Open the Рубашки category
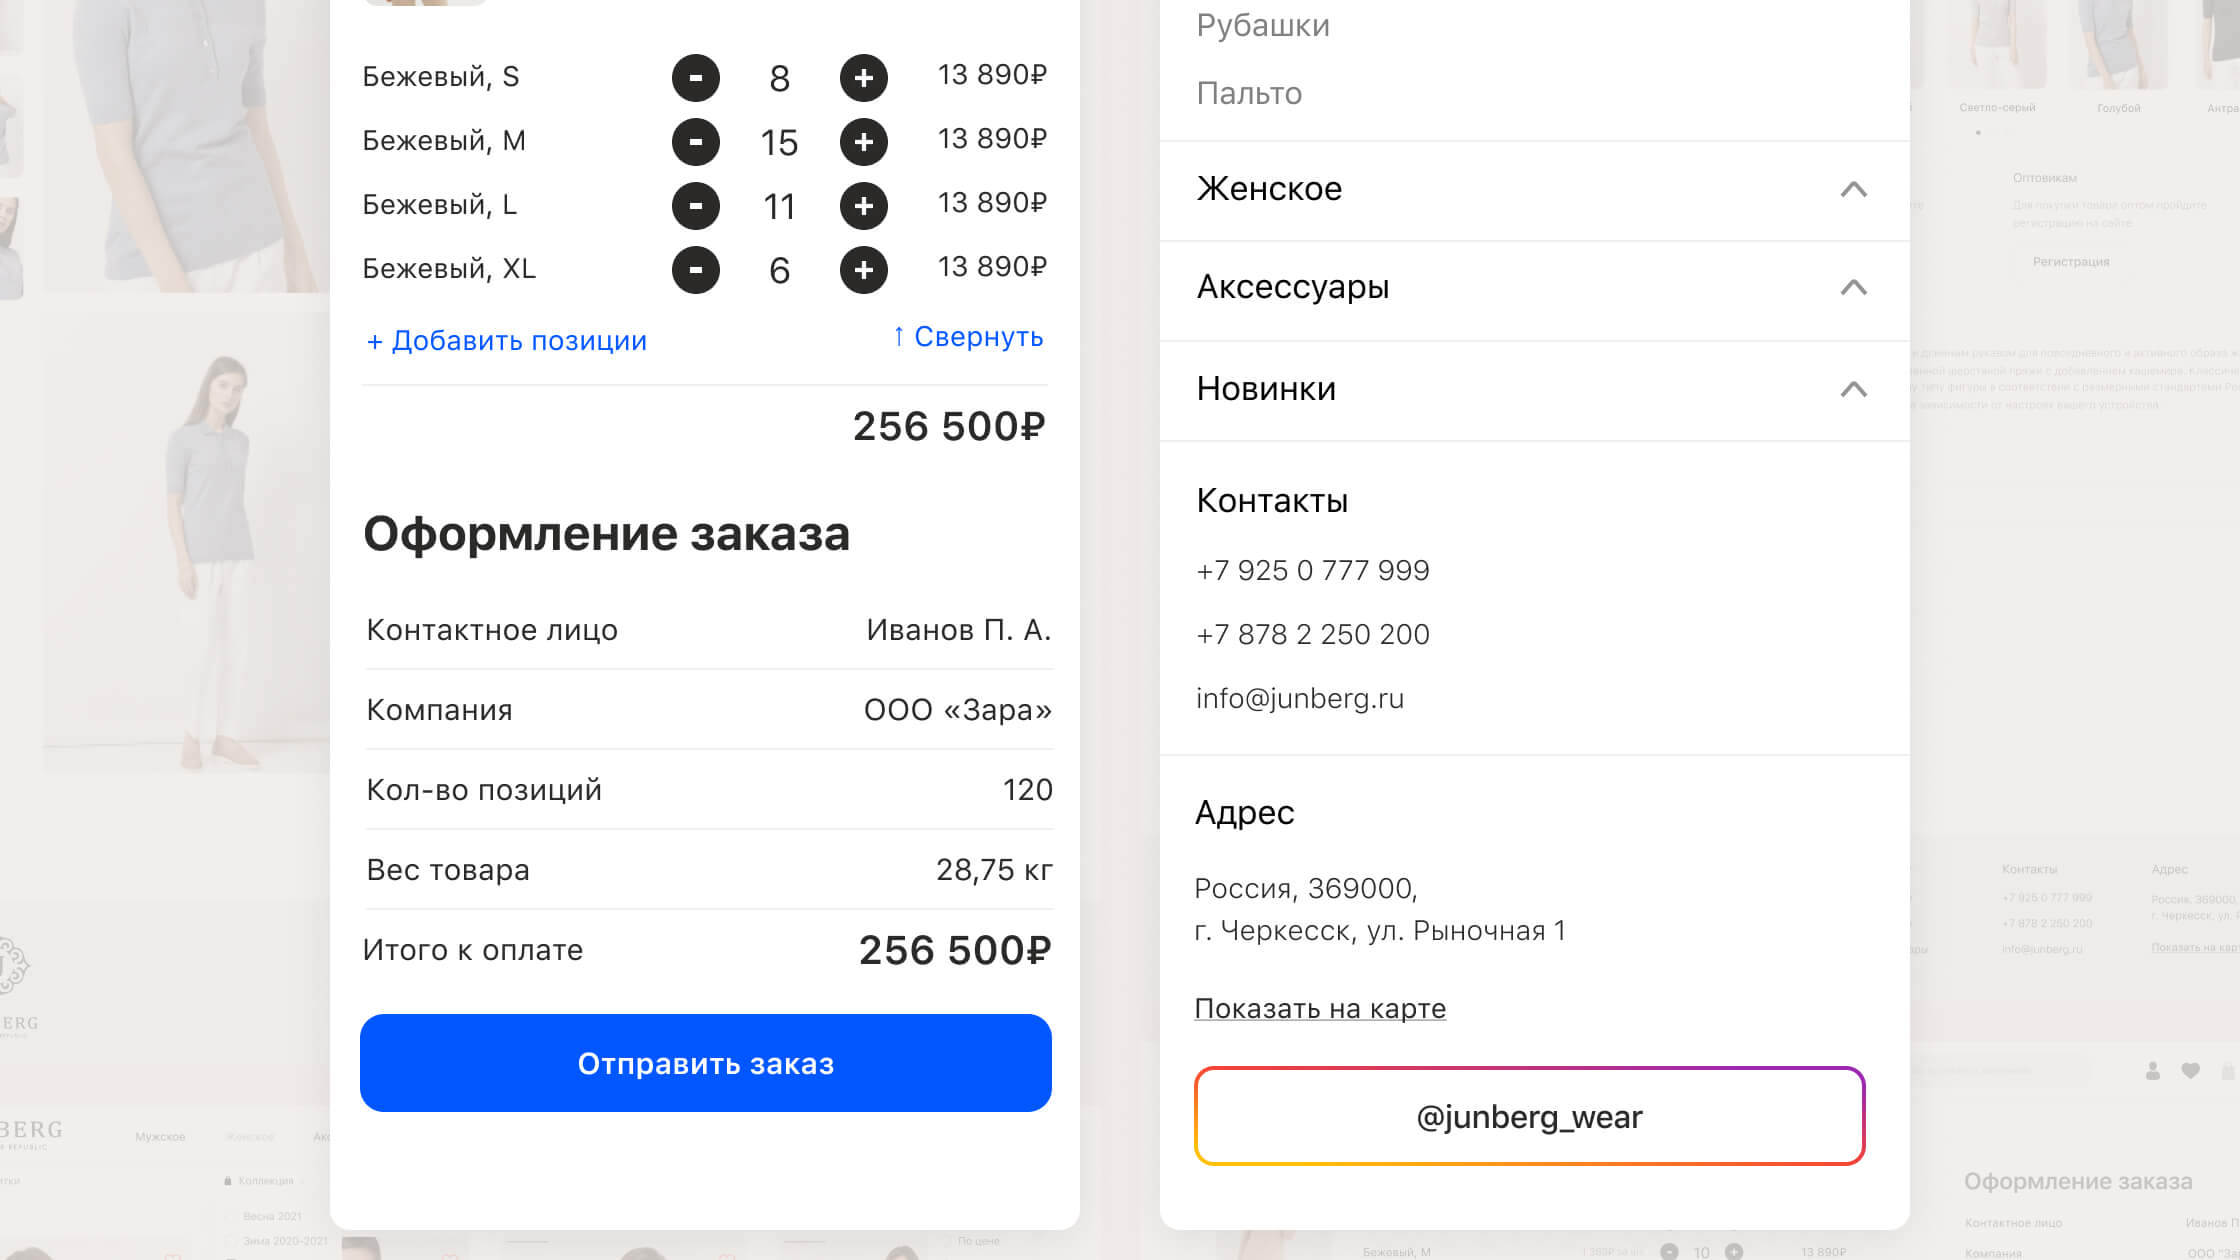Viewport: 2240px width, 1260px height. 1263,26
